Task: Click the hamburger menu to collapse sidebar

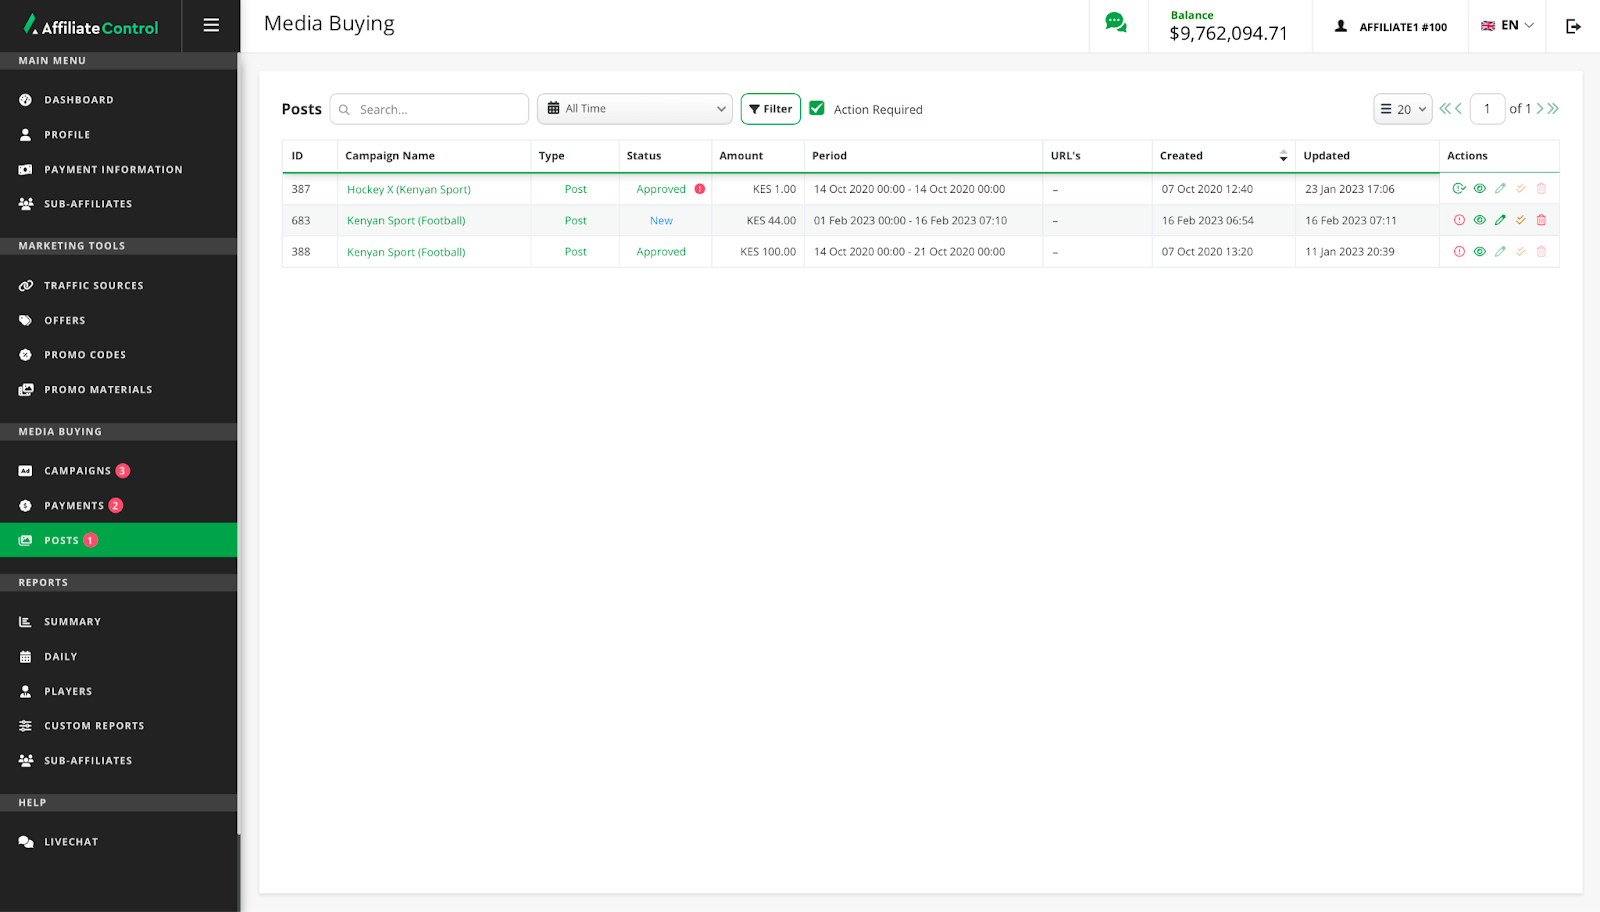Action: pyautogui.click(x=211, y=26)
